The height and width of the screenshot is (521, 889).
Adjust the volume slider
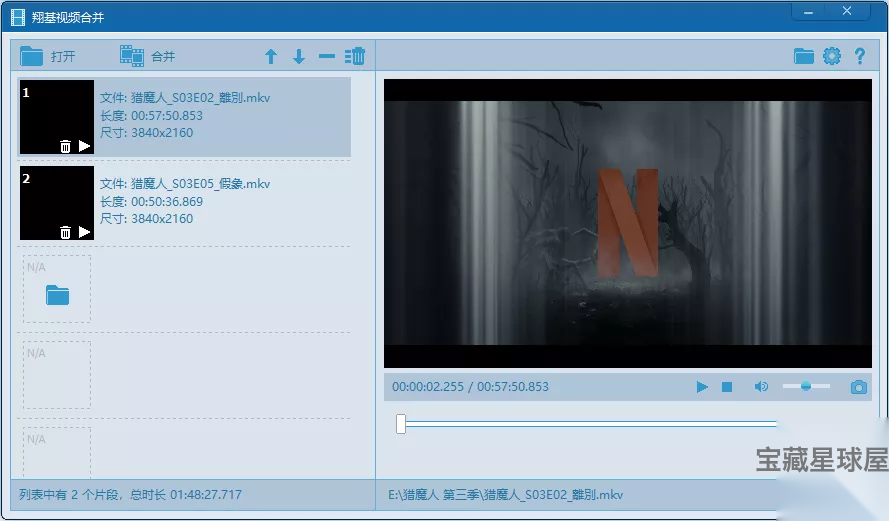point(806,387)
